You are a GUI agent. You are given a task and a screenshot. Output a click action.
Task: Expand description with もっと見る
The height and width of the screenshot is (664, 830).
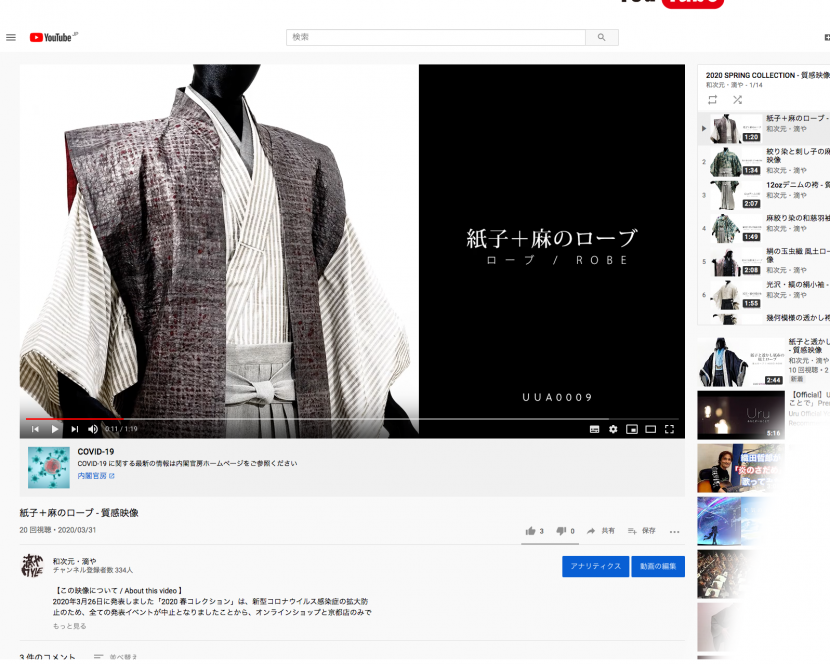(69, 626)
